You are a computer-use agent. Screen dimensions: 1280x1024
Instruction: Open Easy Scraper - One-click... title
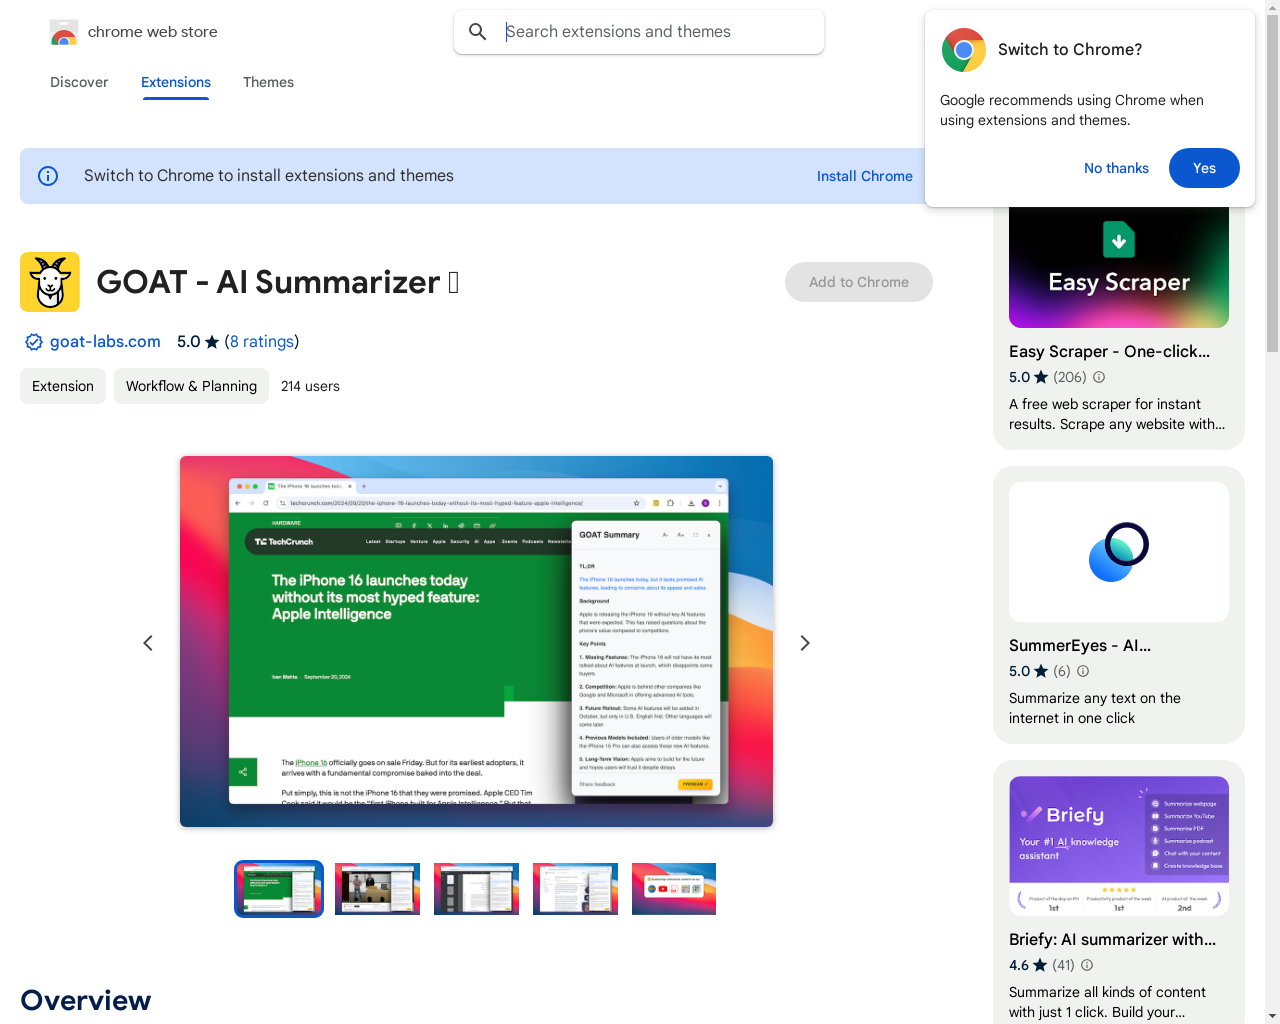pyautogui.click(x=1109, y=352)
